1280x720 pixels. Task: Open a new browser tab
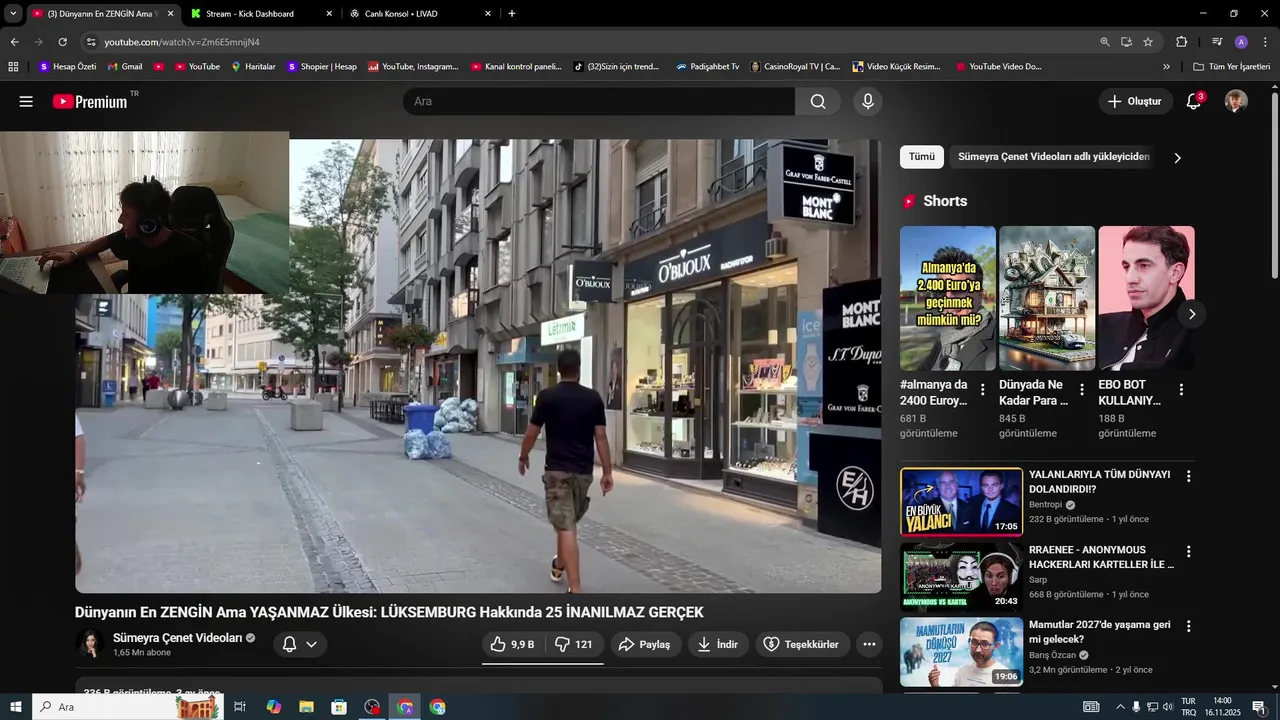point(512,14)
